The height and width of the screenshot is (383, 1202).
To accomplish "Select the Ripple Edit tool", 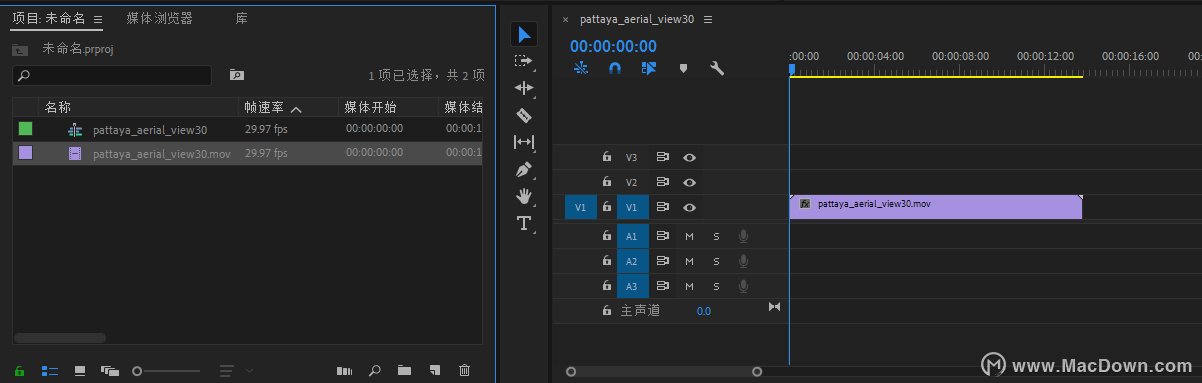I will [x=524, y=88].
